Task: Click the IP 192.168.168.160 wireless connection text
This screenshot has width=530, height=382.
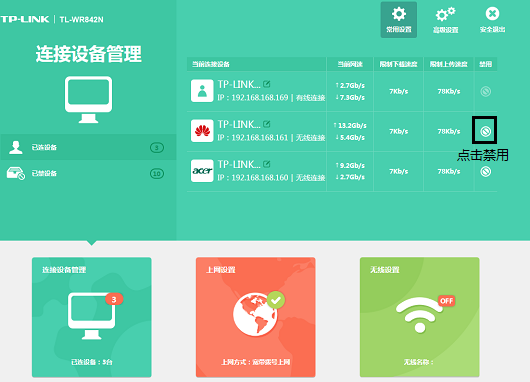Action: pyautogui.click(x=271, y=177)
